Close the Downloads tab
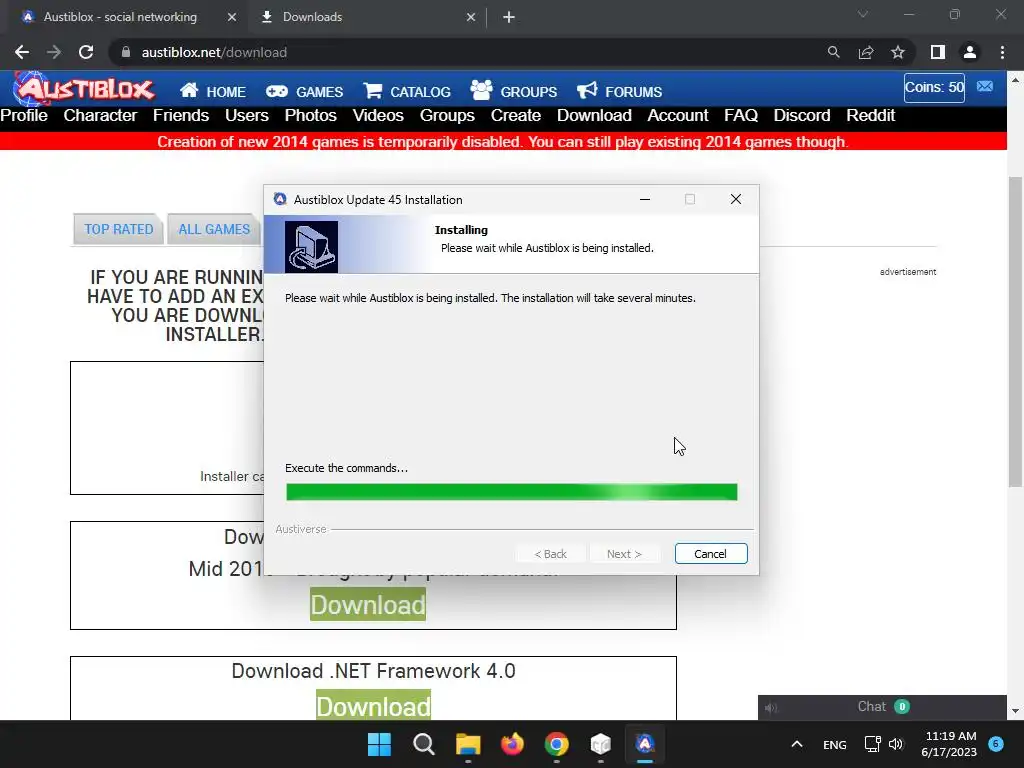Viewport: 1024px width, 768px height. click(471, 17)
